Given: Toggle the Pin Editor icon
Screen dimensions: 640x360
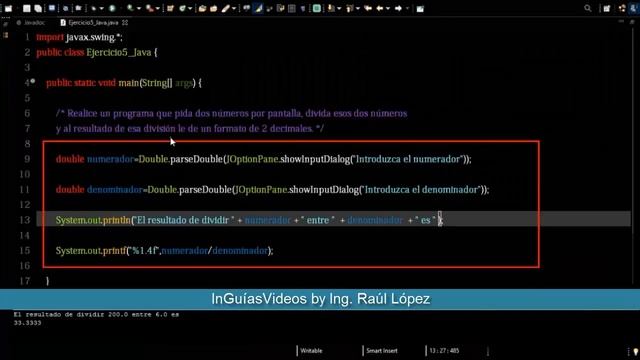Looking at the screenshot, I should pos(420,9).
